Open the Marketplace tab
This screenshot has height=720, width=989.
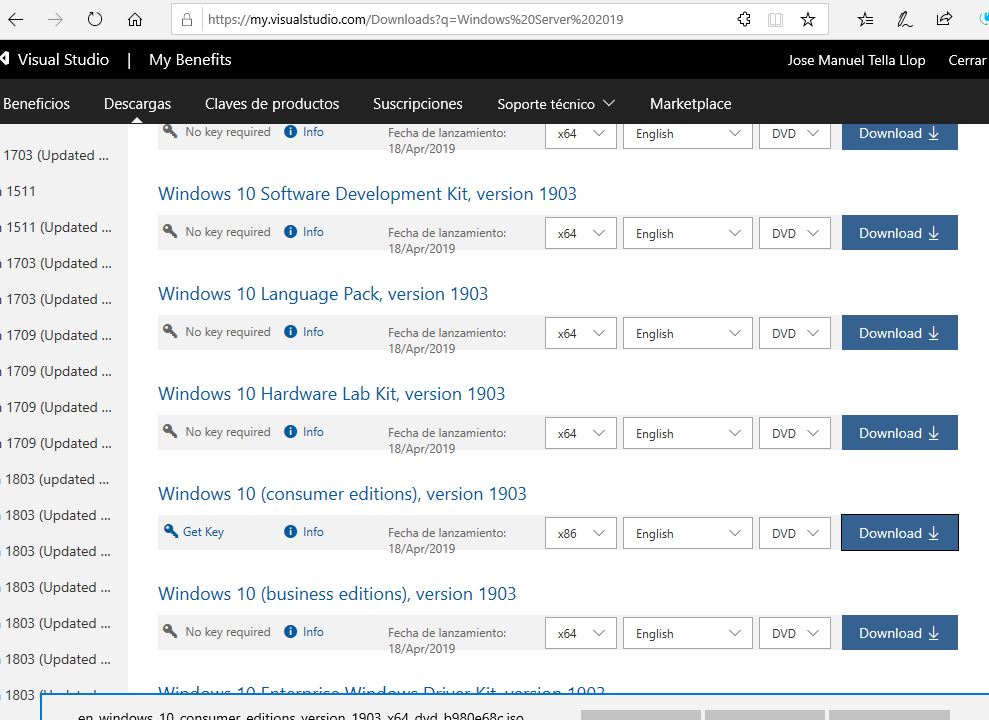(691, 104)
